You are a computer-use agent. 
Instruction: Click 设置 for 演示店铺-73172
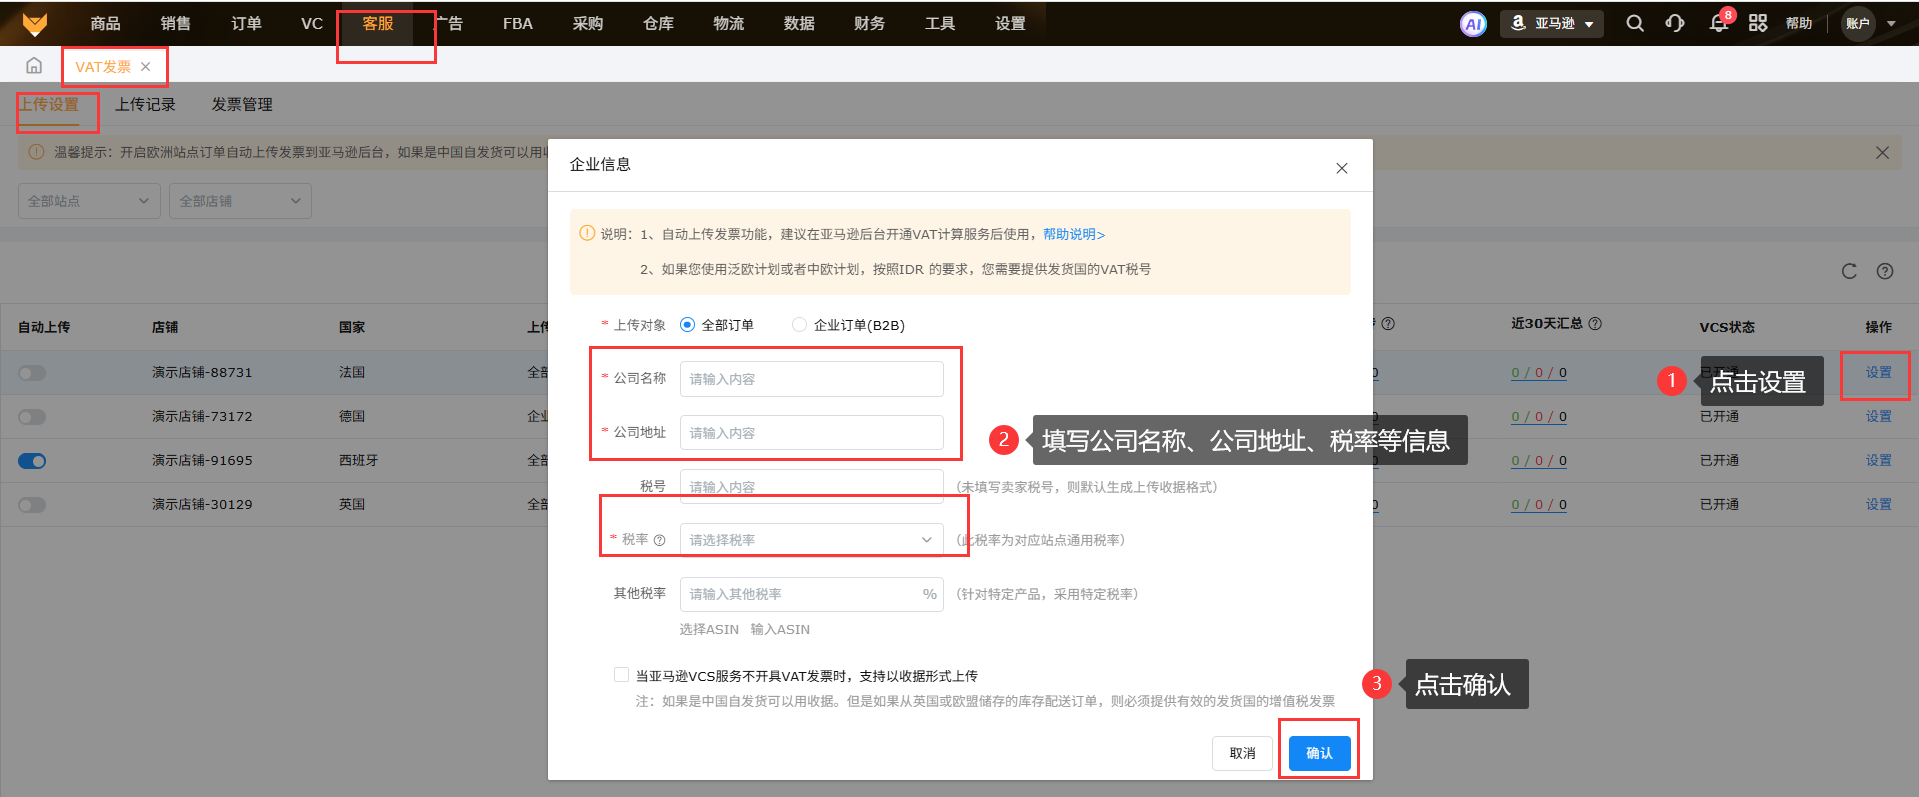click(x=1878, y=416)
